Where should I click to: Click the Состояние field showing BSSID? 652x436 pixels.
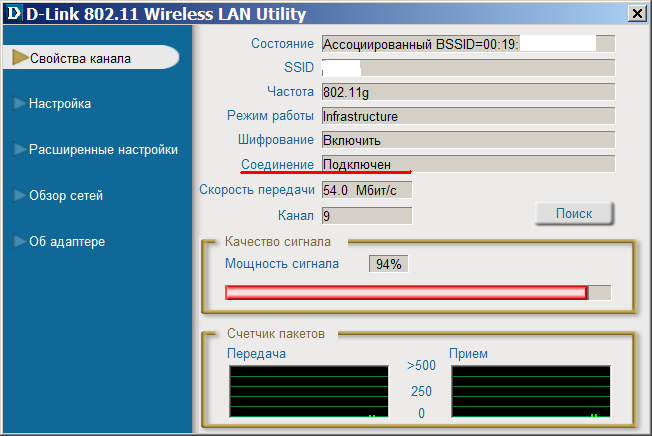pyautogui.click(x=468, y=44)
